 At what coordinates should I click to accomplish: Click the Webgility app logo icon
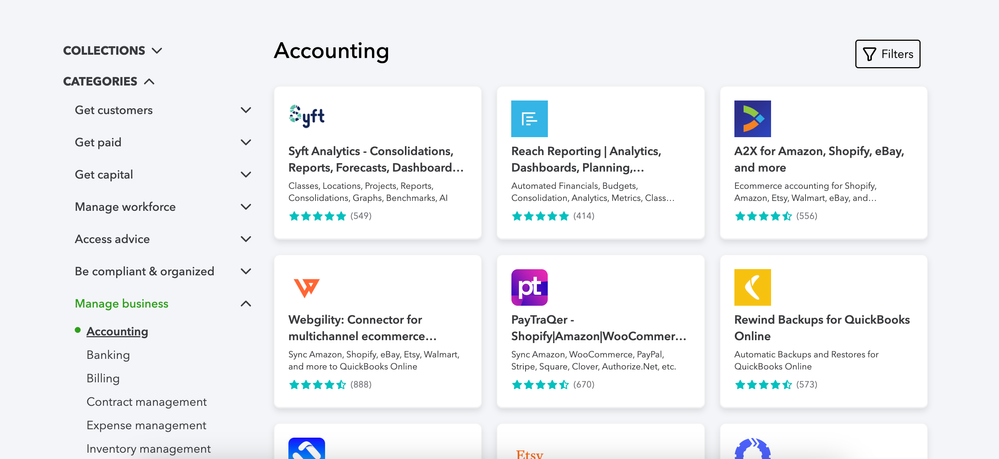point(307,287)
